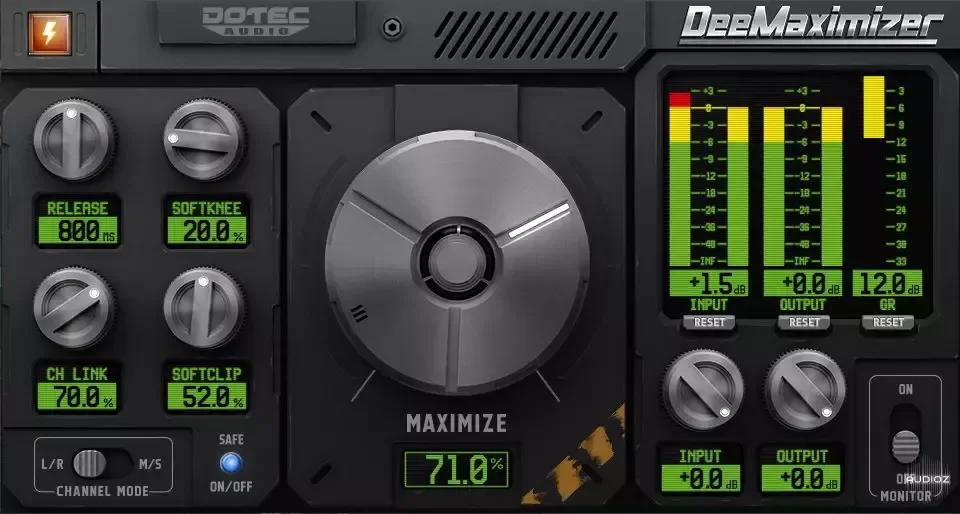This screenshot has height=514, width=960.
Task: Click the +0.0 dB output peak readout
Action: click(x=803, y=283)
